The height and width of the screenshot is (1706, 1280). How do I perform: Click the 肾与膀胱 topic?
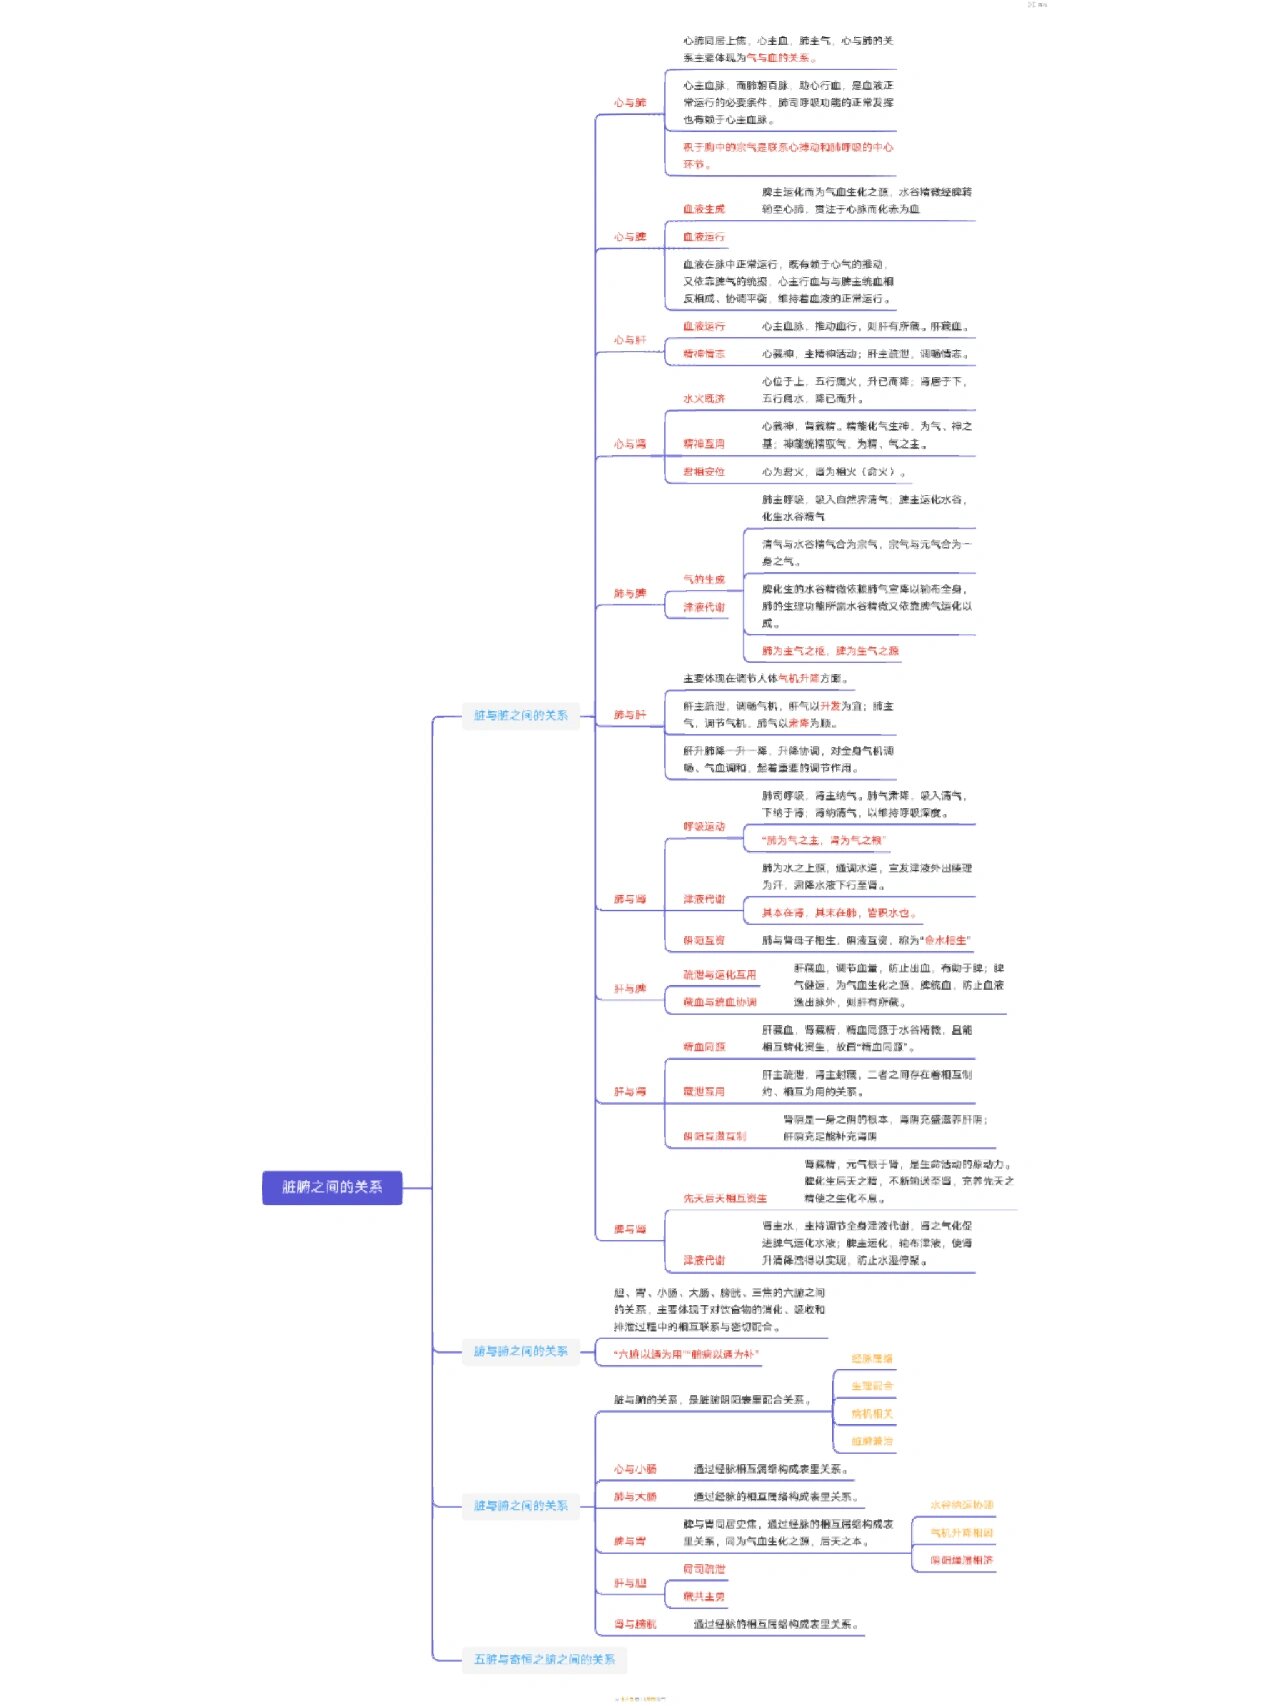click(x=635, y=1625)
